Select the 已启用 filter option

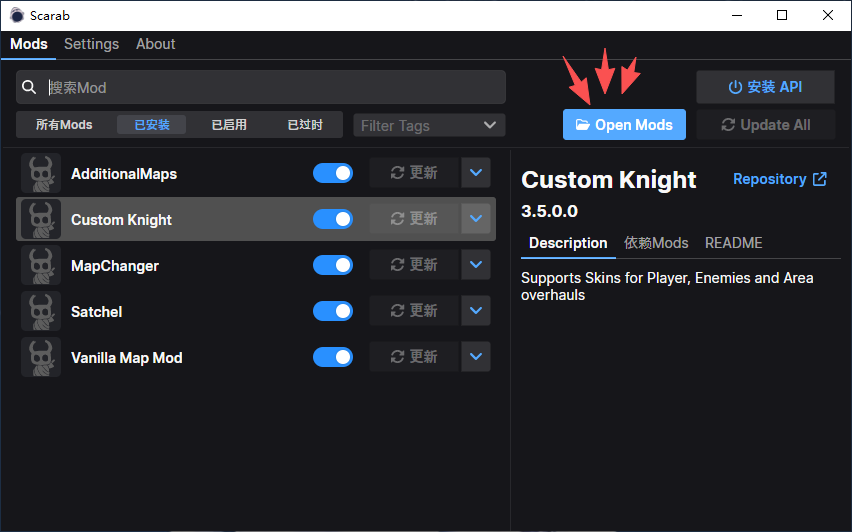[x=229, y=125]
